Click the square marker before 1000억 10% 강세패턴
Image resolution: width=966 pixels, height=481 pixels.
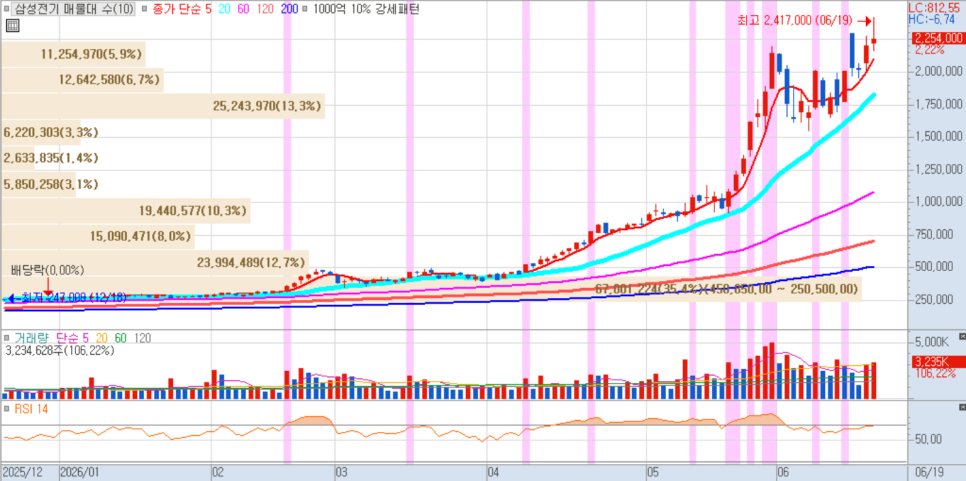click(305, 9)
